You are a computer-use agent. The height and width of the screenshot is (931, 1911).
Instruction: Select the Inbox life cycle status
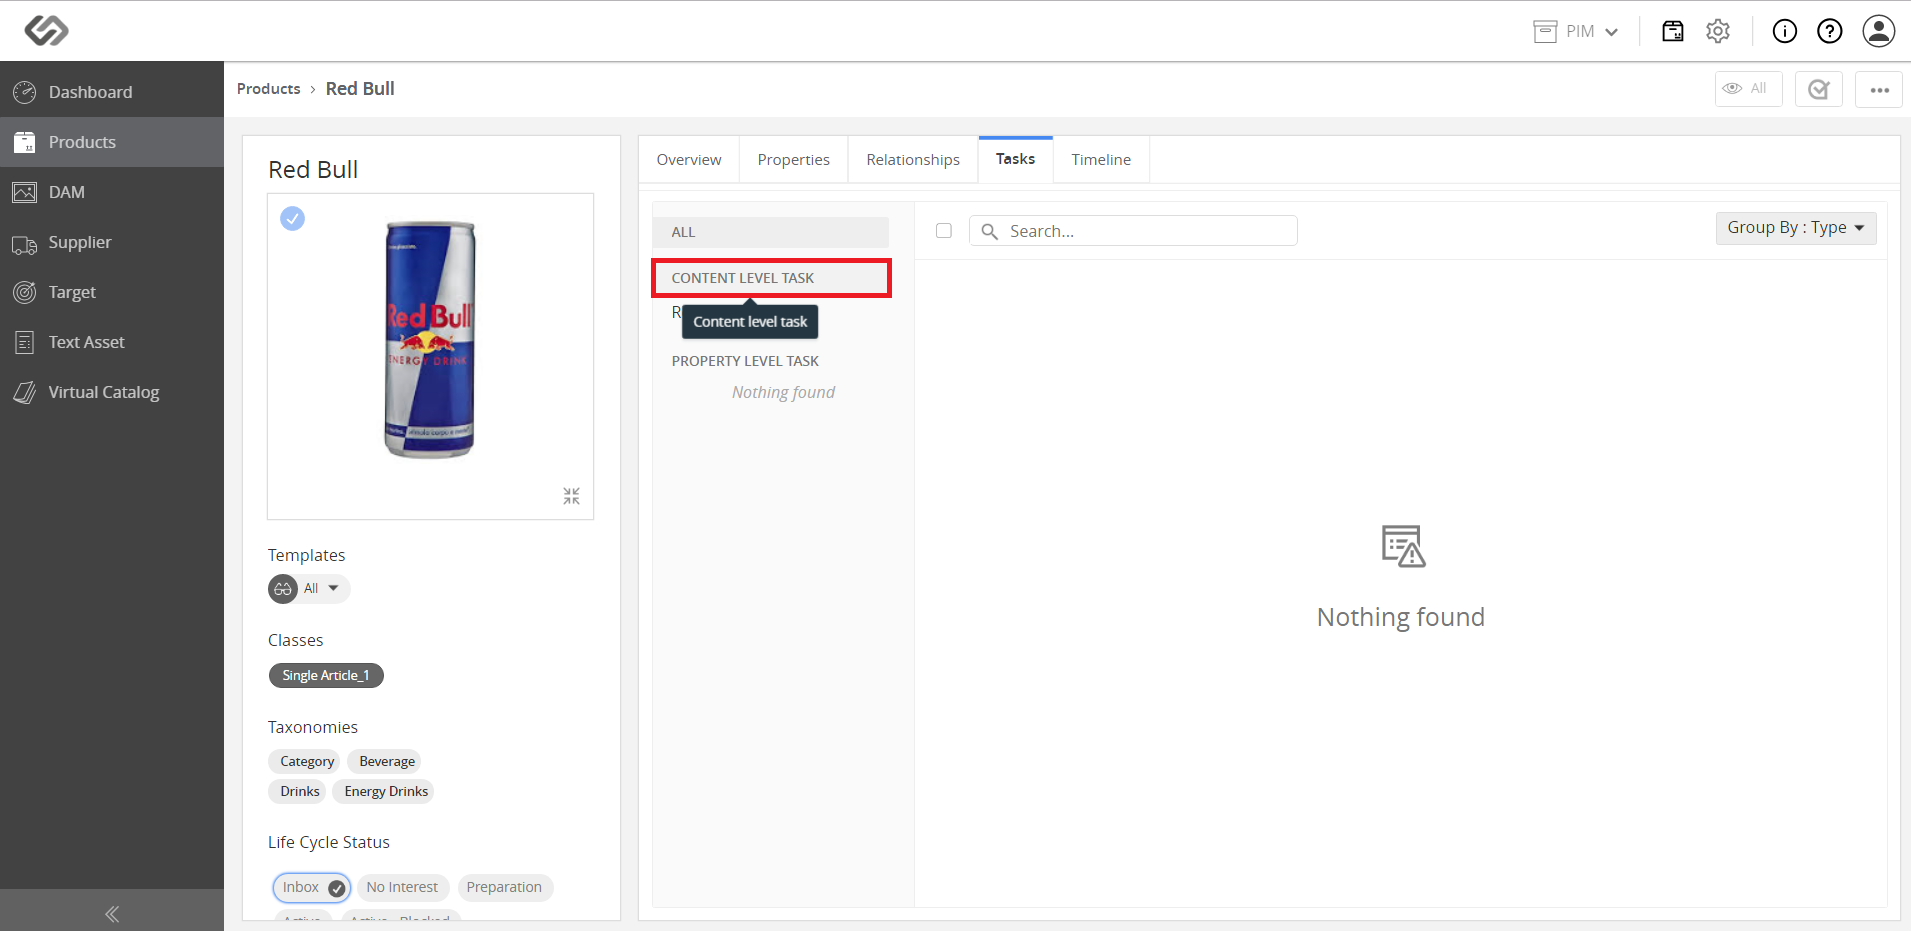(312, 887)
